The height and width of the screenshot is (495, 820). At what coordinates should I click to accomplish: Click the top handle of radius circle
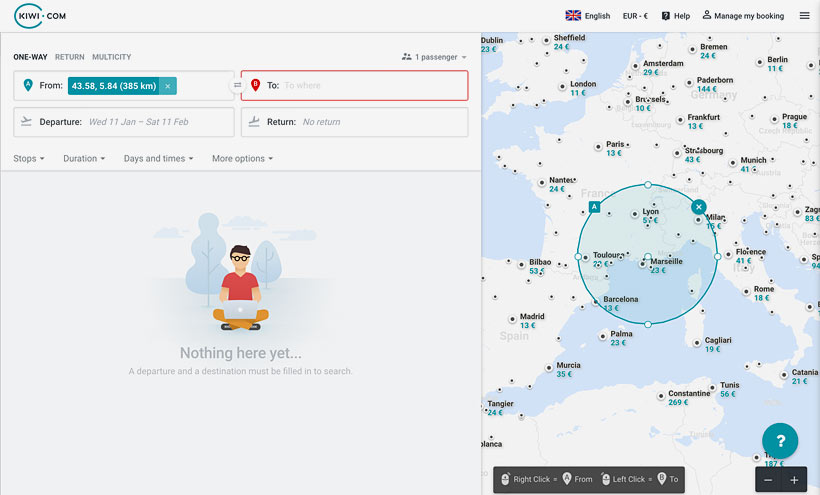(x=648, y=185)
